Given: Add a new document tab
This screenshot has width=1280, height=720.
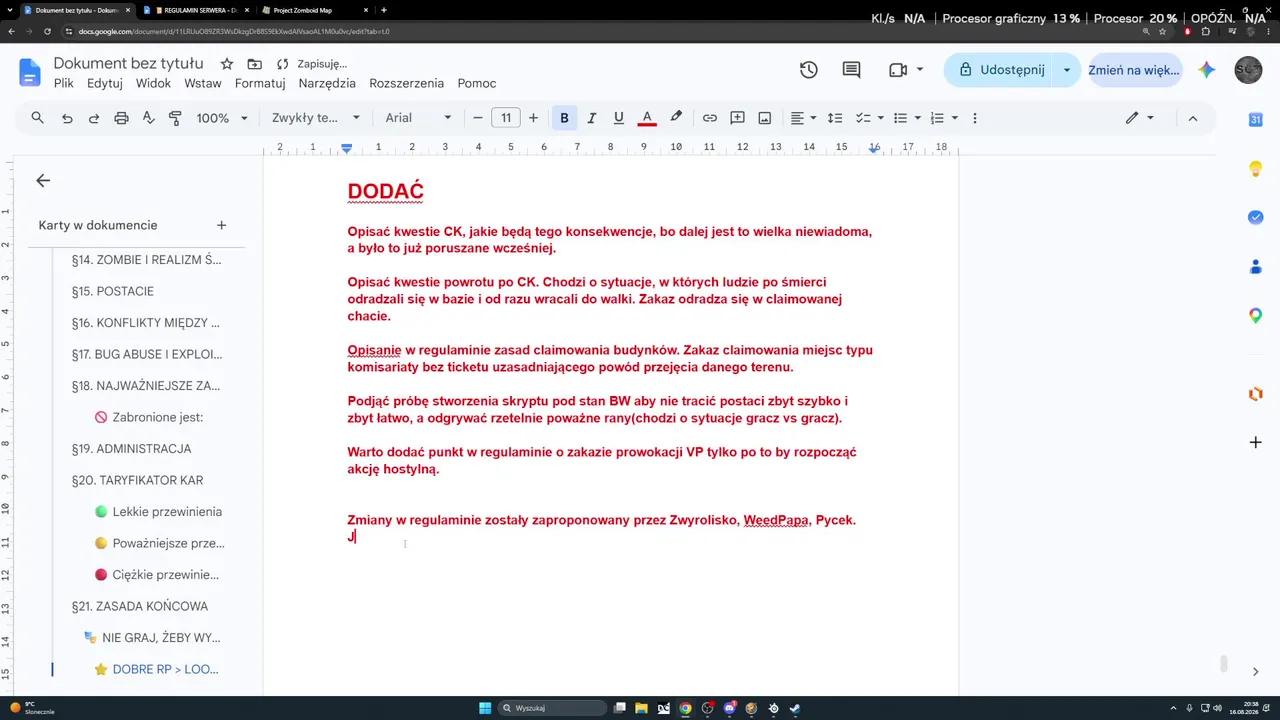Looking at the screenshot, I should (x=221, y=225).
